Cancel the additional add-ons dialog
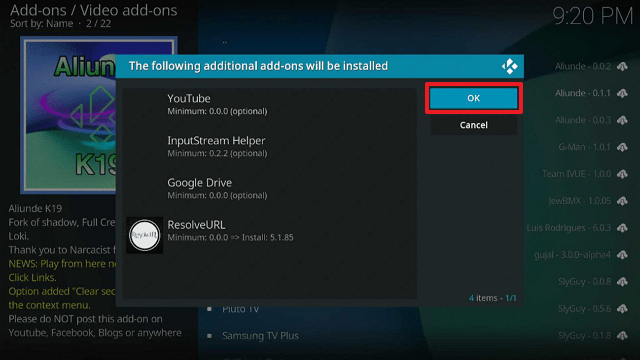Image resolution: width=640 pixels, height=360 pixels. [473, 125]
